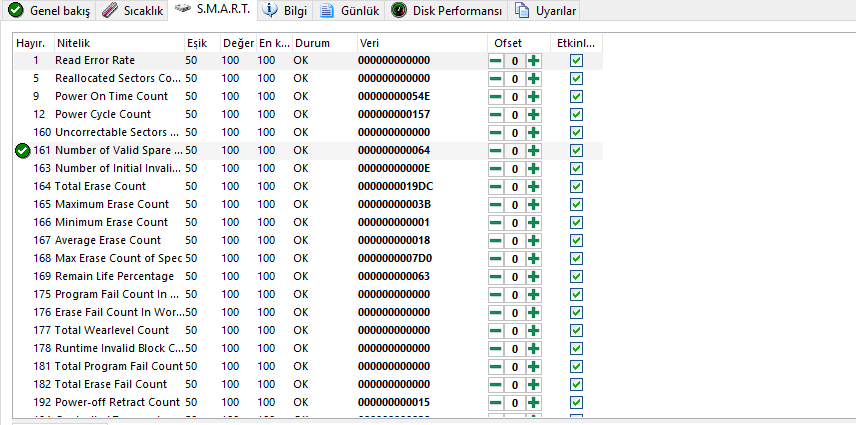
Task: Select data value 00000000054E
Action: pyautogui.click(x=394, y=97)
